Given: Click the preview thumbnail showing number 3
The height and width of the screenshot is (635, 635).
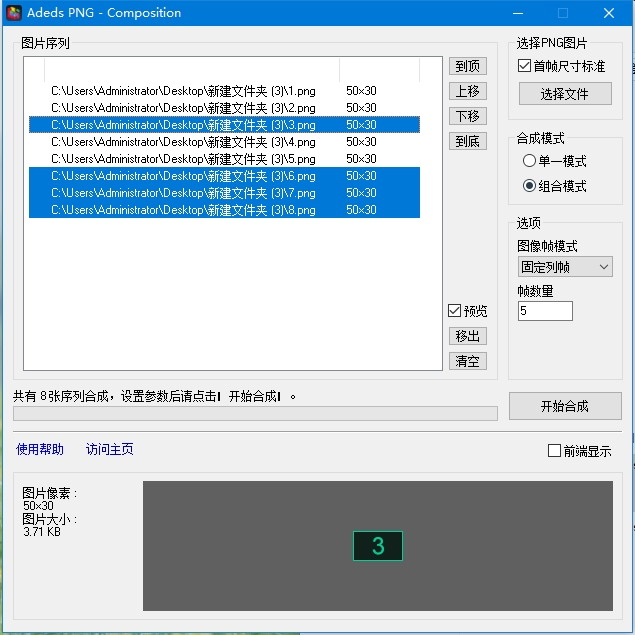Looking at the screenshot, I should [x=378, y=546].
